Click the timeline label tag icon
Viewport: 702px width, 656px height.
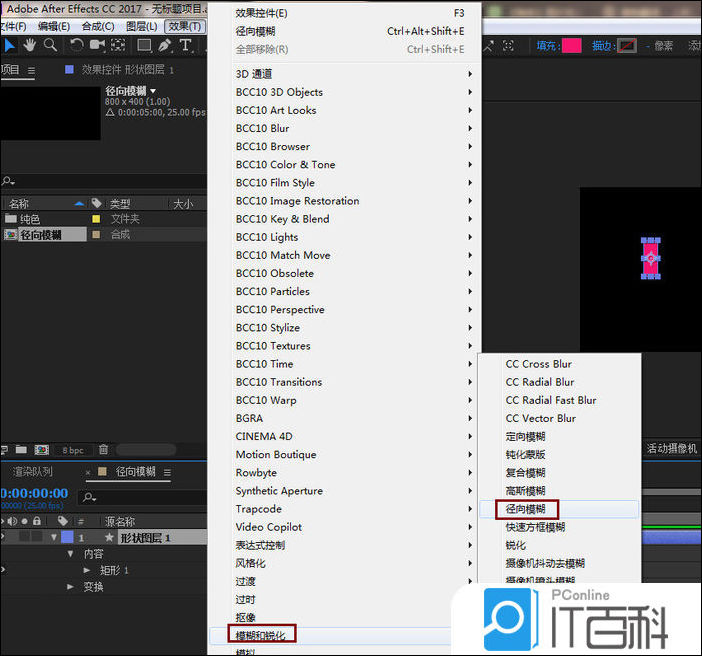pyautogui.click(x=63, y=521)
